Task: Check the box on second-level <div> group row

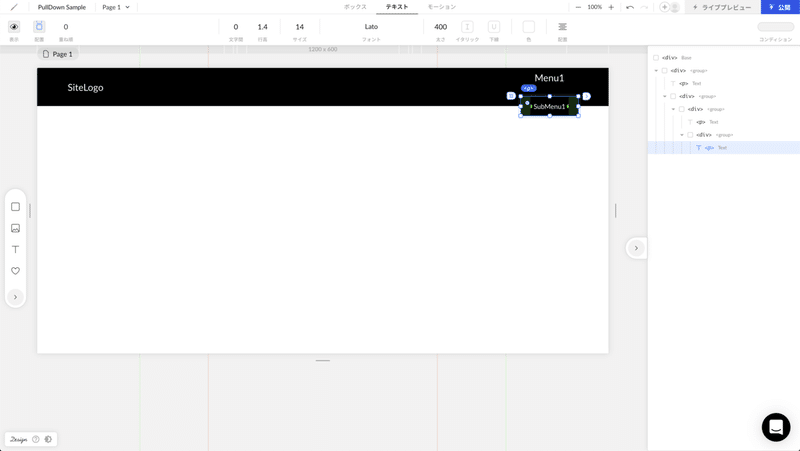Action: click(673, 96)
